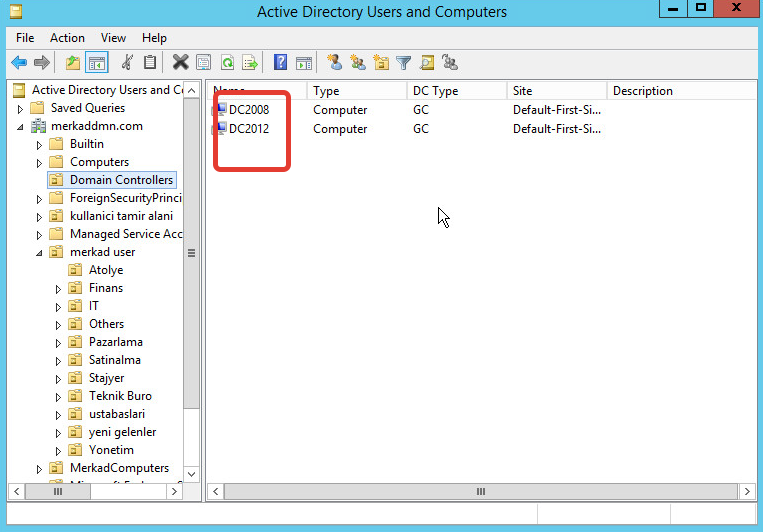Image resolution: width=763 pixels, height=532 pixels.
Task: Click the Default-First-Si... site cell for DC2012
Action: [x=557, y=128]
